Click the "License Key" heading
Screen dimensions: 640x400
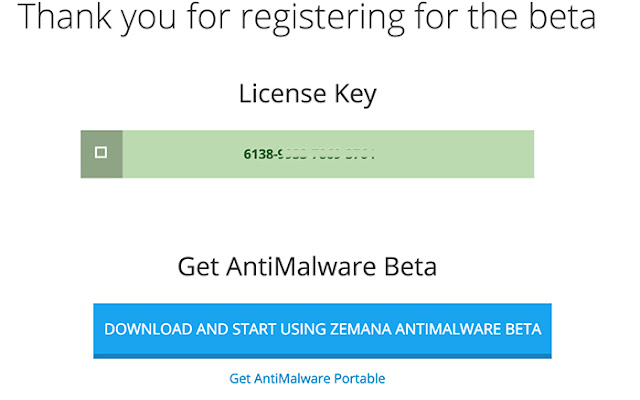click(307, 95)
